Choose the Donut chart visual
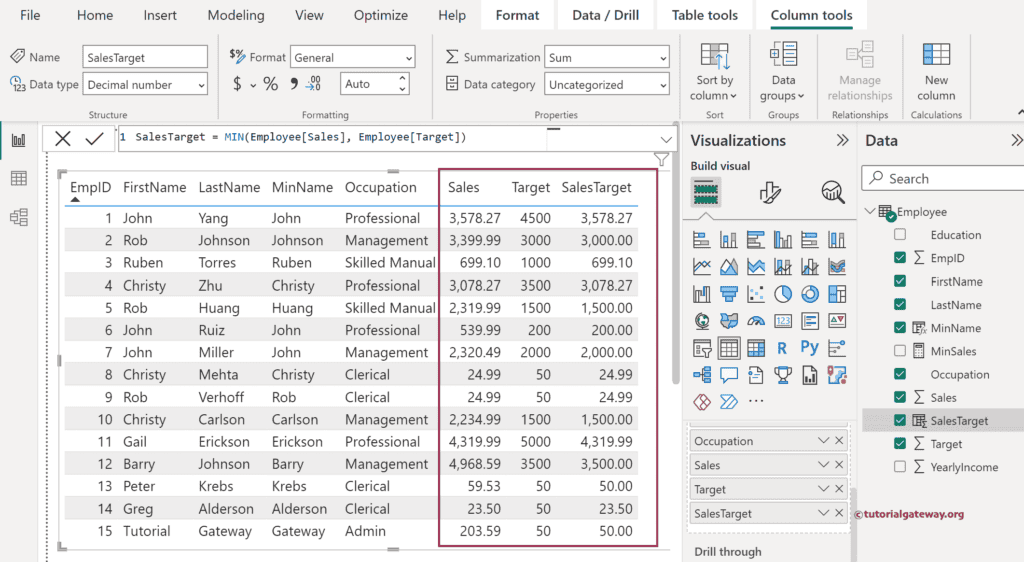 click(x=810, y=294)
